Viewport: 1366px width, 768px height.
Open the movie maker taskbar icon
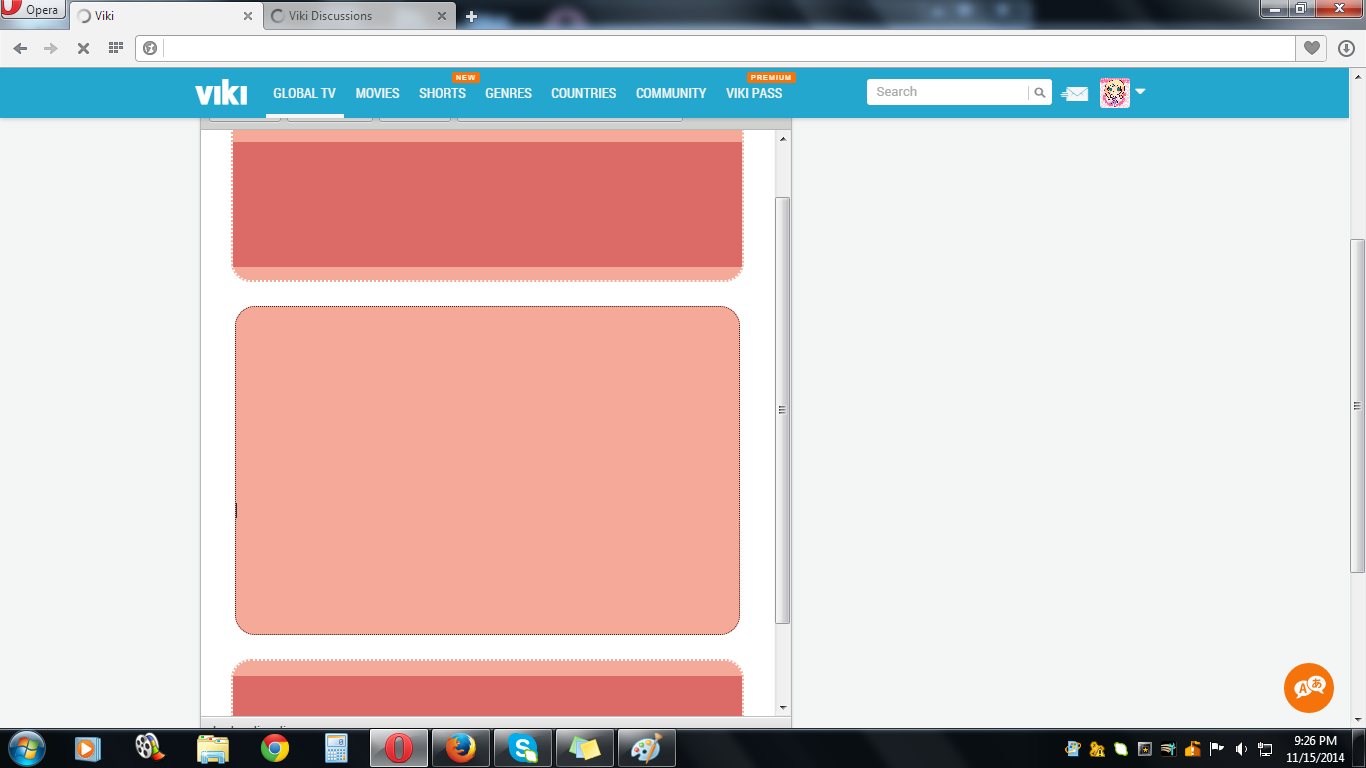coord(149,748)
